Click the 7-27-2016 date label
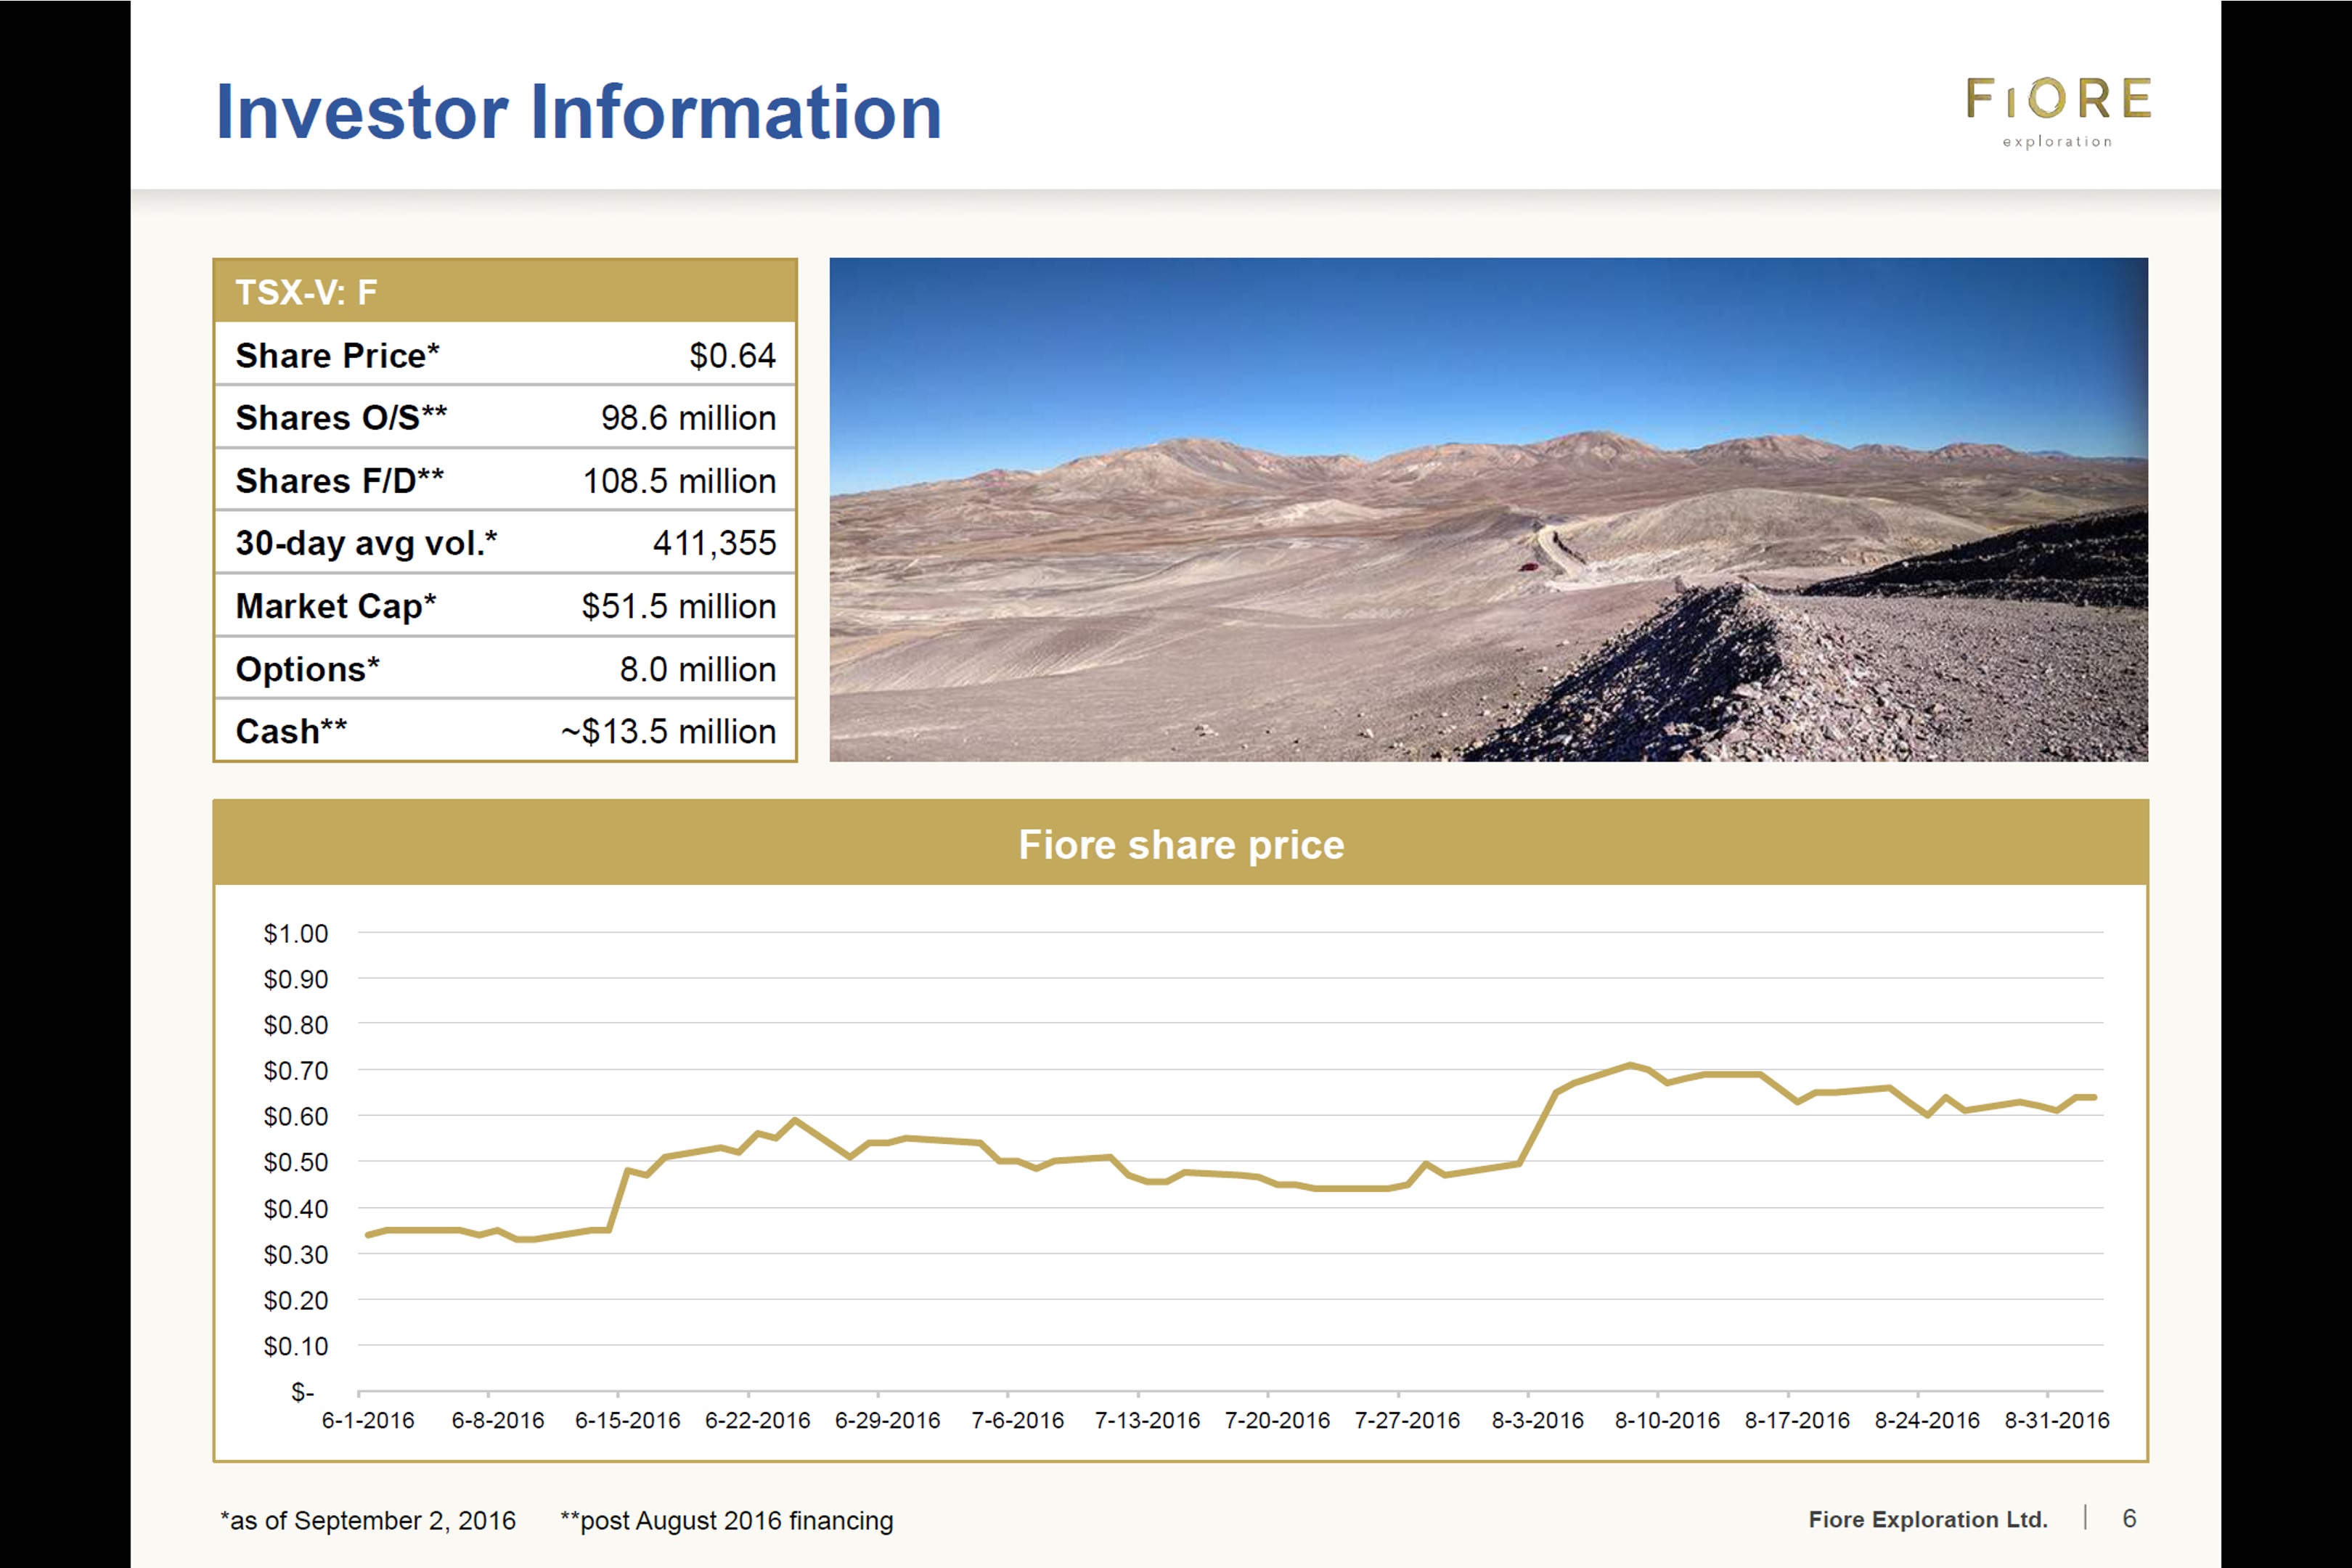 tap(1407, 1420)
